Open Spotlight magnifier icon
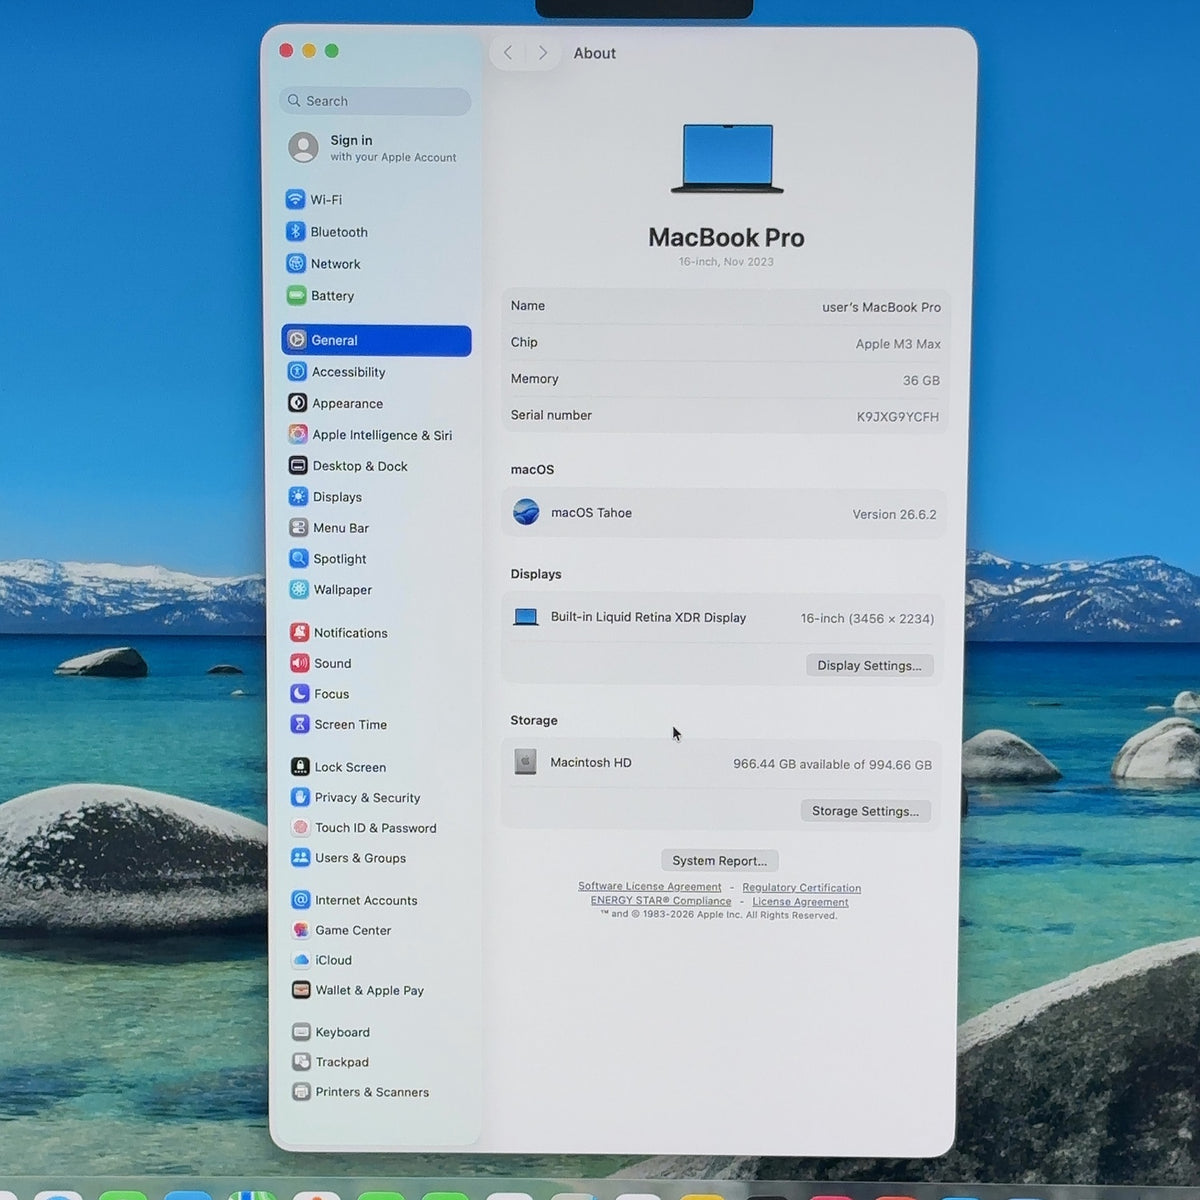Screen dimensions: 1200x1200 tap(298, 558)
